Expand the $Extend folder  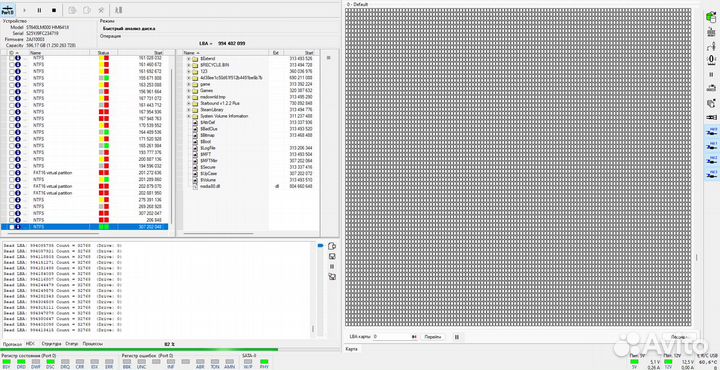(x=188, y=59)
